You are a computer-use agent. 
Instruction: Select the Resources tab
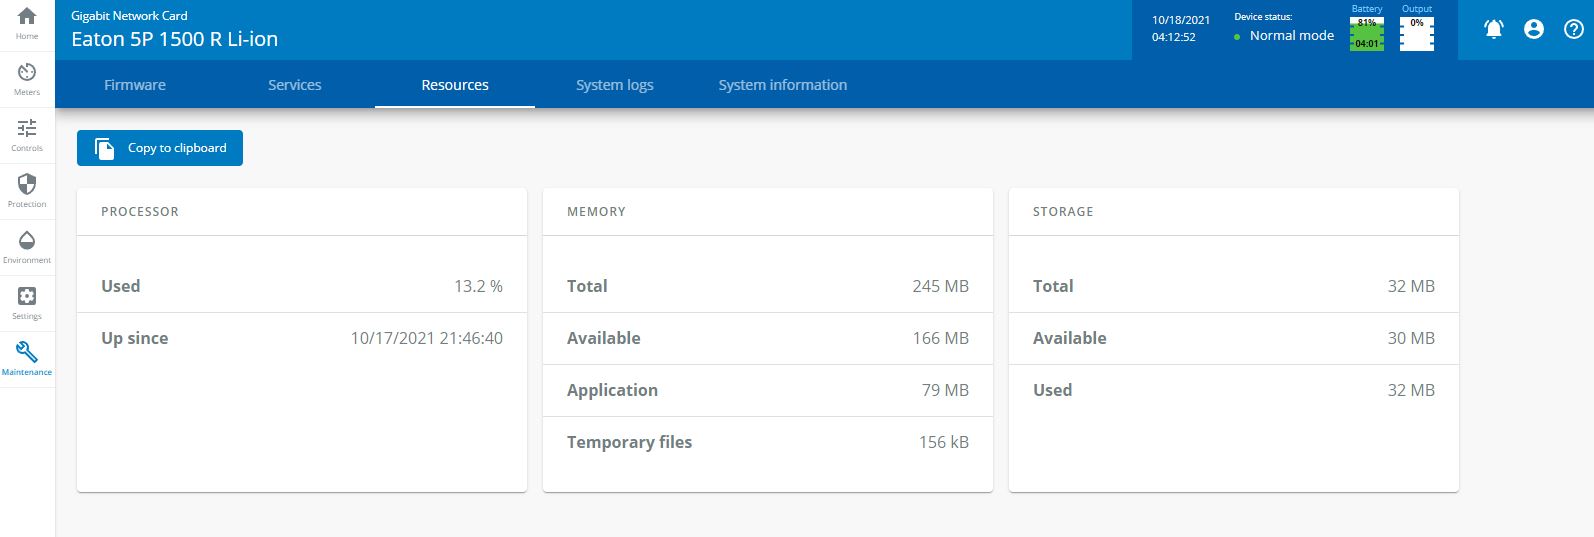pos(455,85)
